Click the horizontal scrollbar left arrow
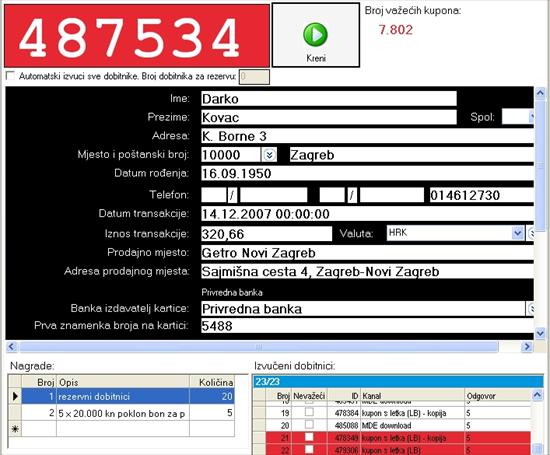Screen dimensions: 550x455 coord(12,347)
